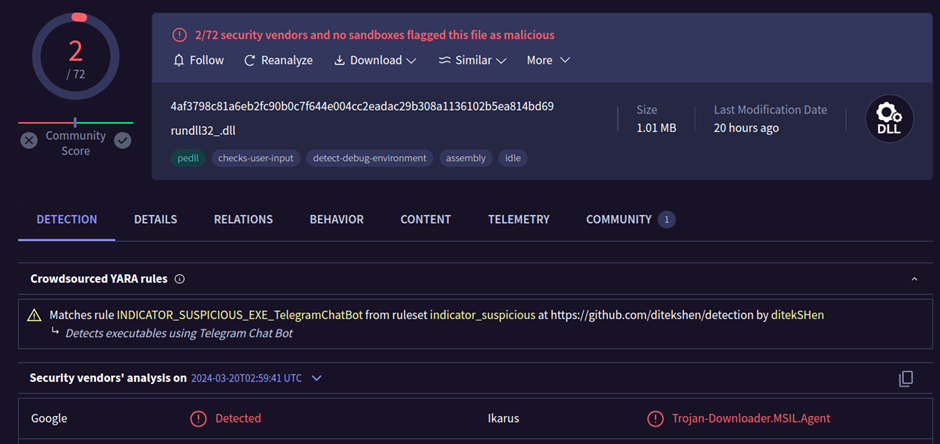Expand the Similar dropdown

(x=472, y=60)
